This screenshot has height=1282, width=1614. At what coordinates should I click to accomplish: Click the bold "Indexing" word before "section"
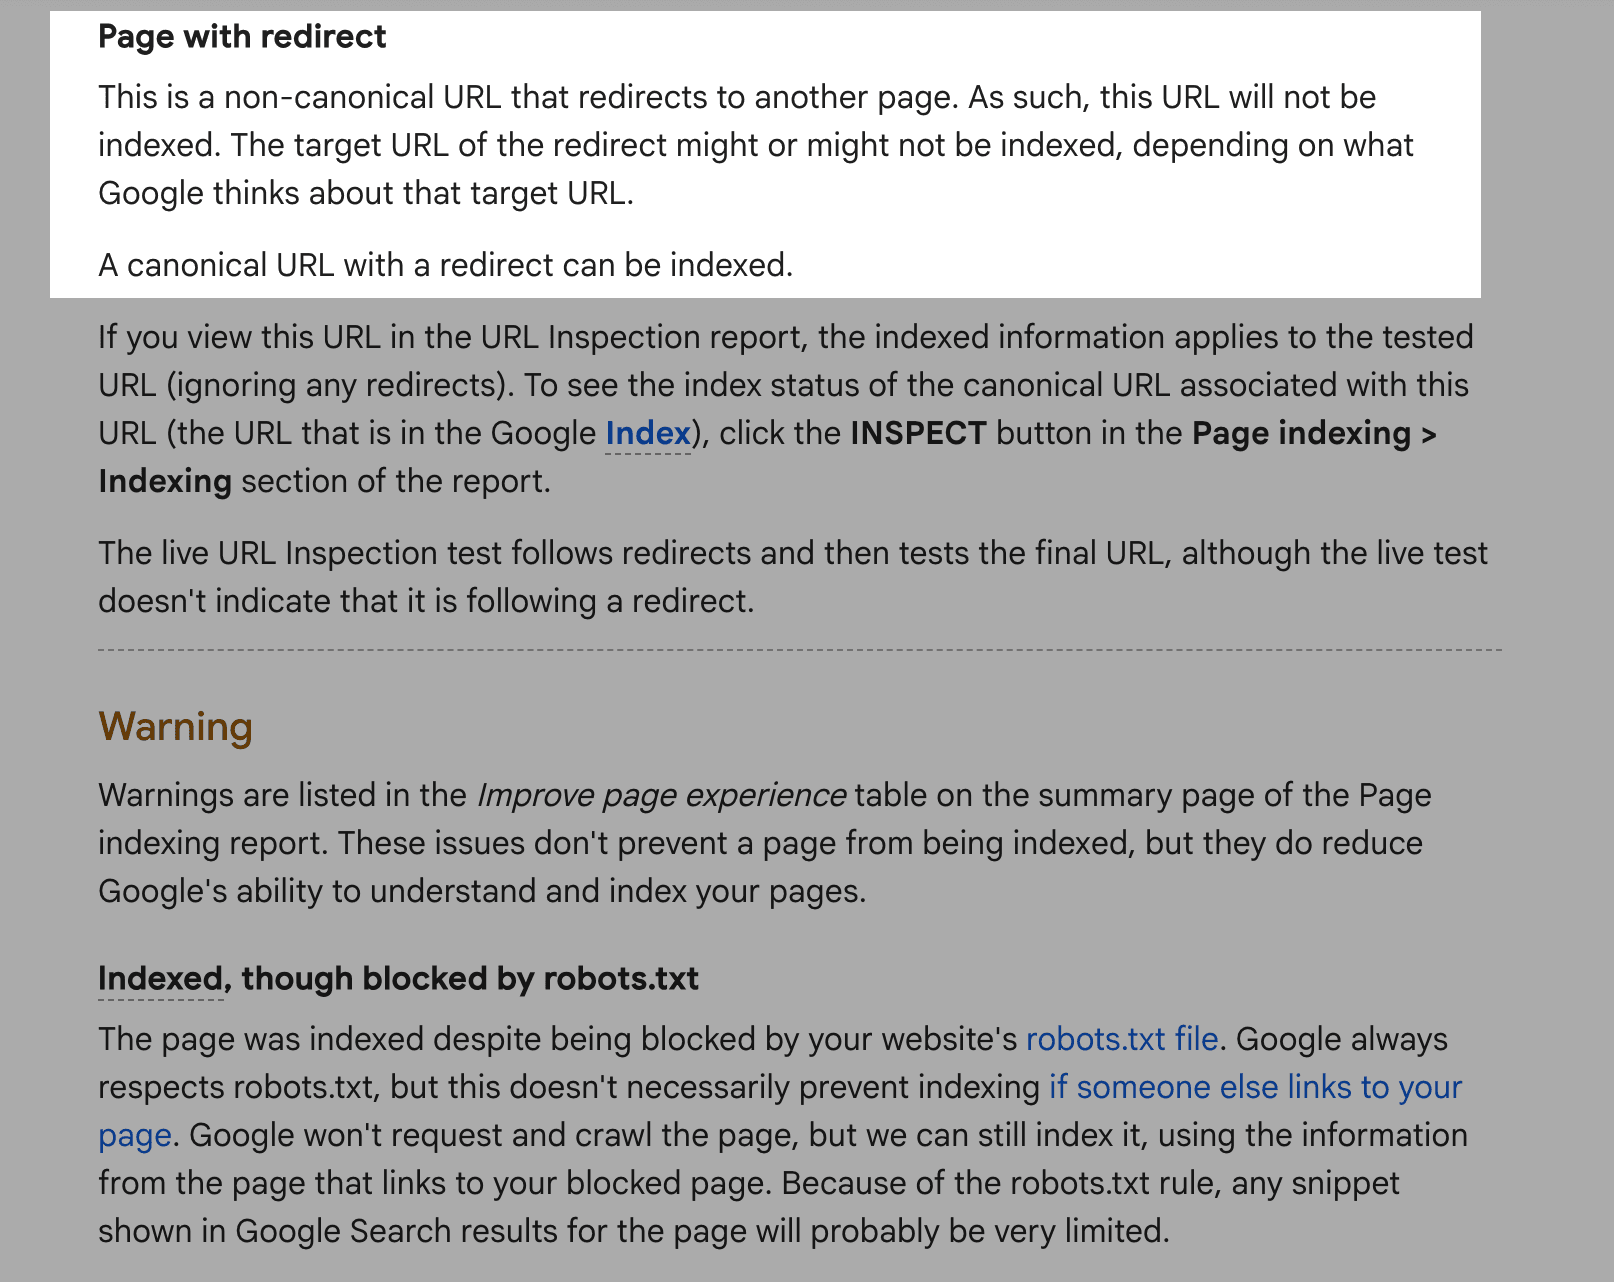click(x=165, y=481)
